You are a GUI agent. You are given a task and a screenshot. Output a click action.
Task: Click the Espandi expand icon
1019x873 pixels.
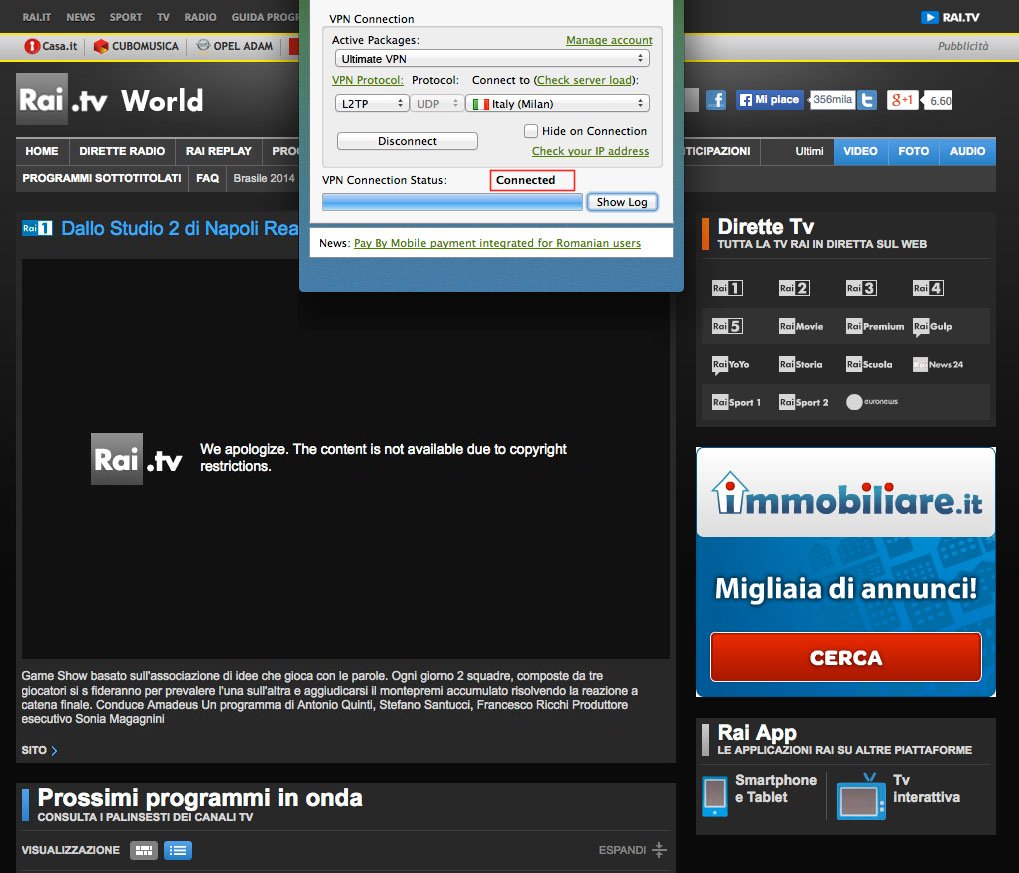point(659,850)
